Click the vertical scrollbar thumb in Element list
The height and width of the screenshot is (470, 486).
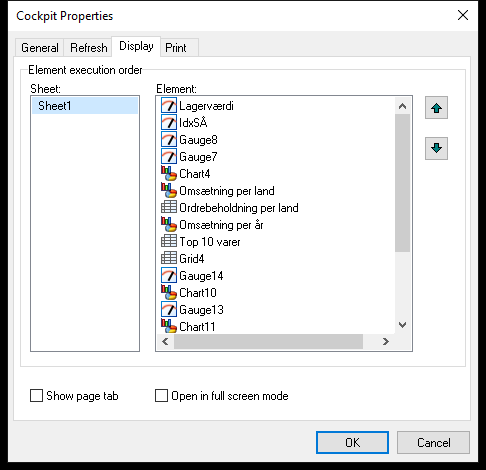pos(402,183)
